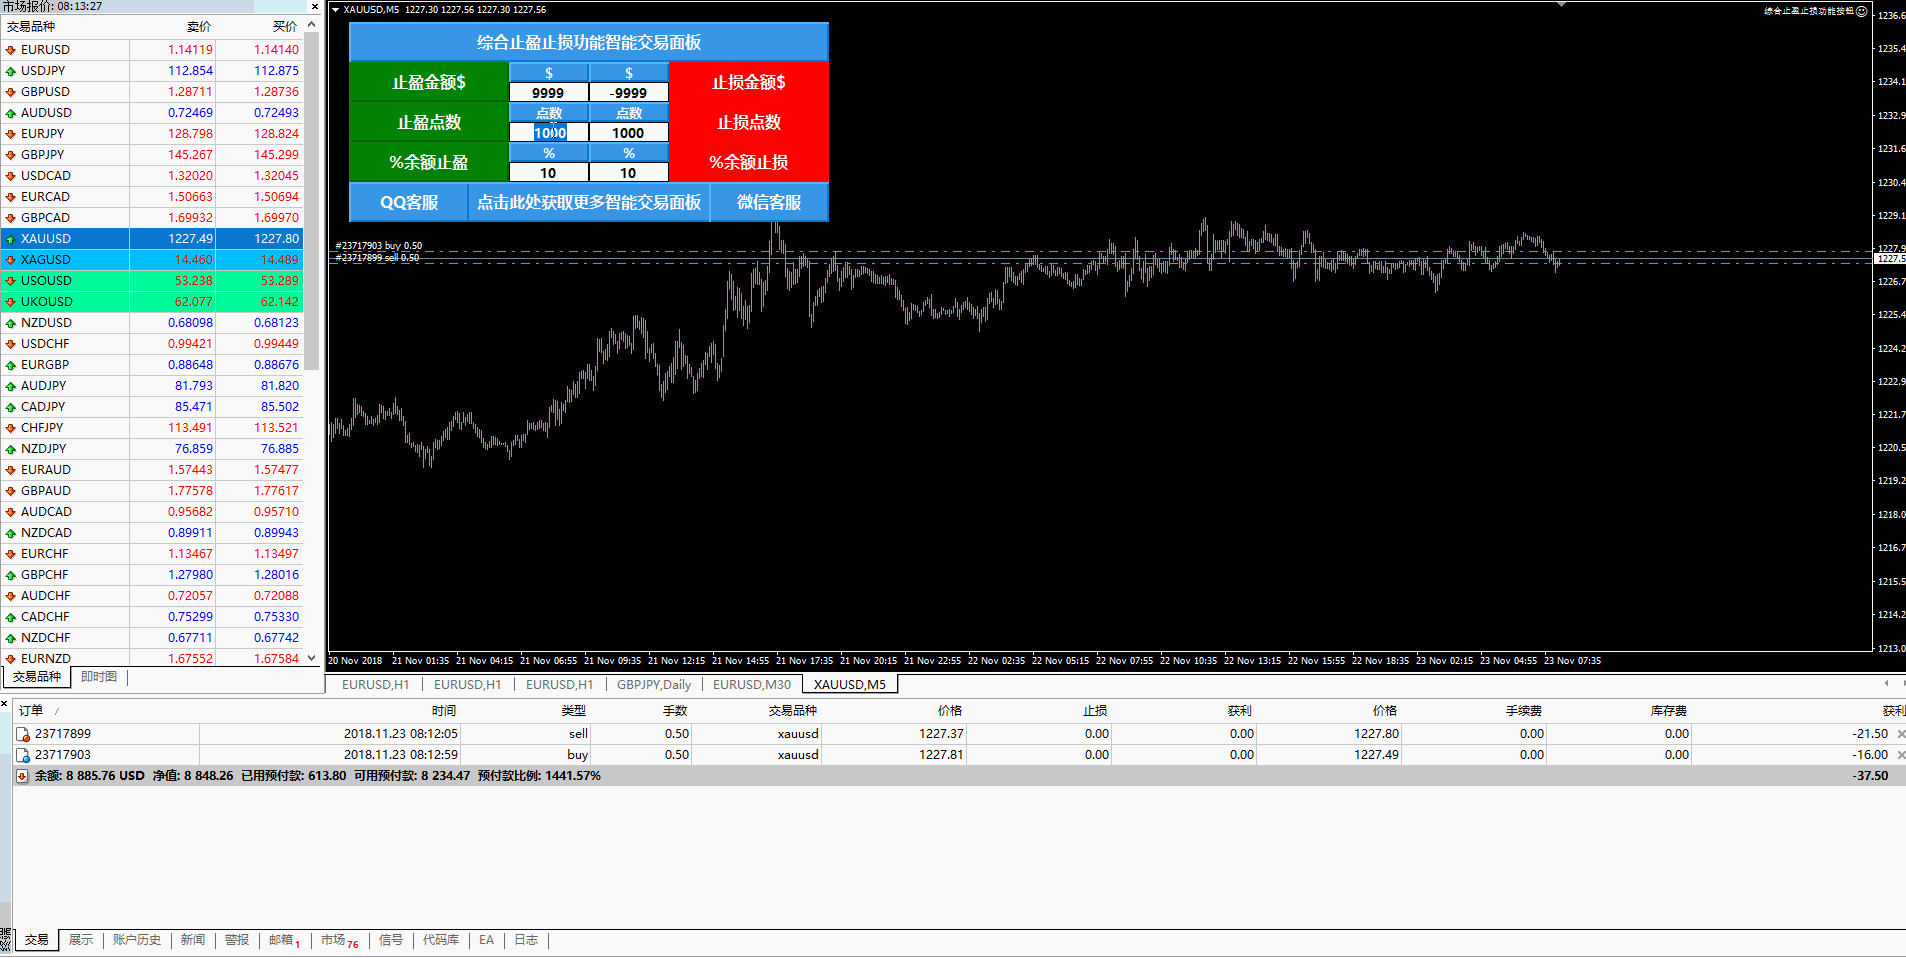Open chart dropdown arrow beside XAUUSD,M5 title
Viewport: 1906px width, 958px height.
[335, 10]
